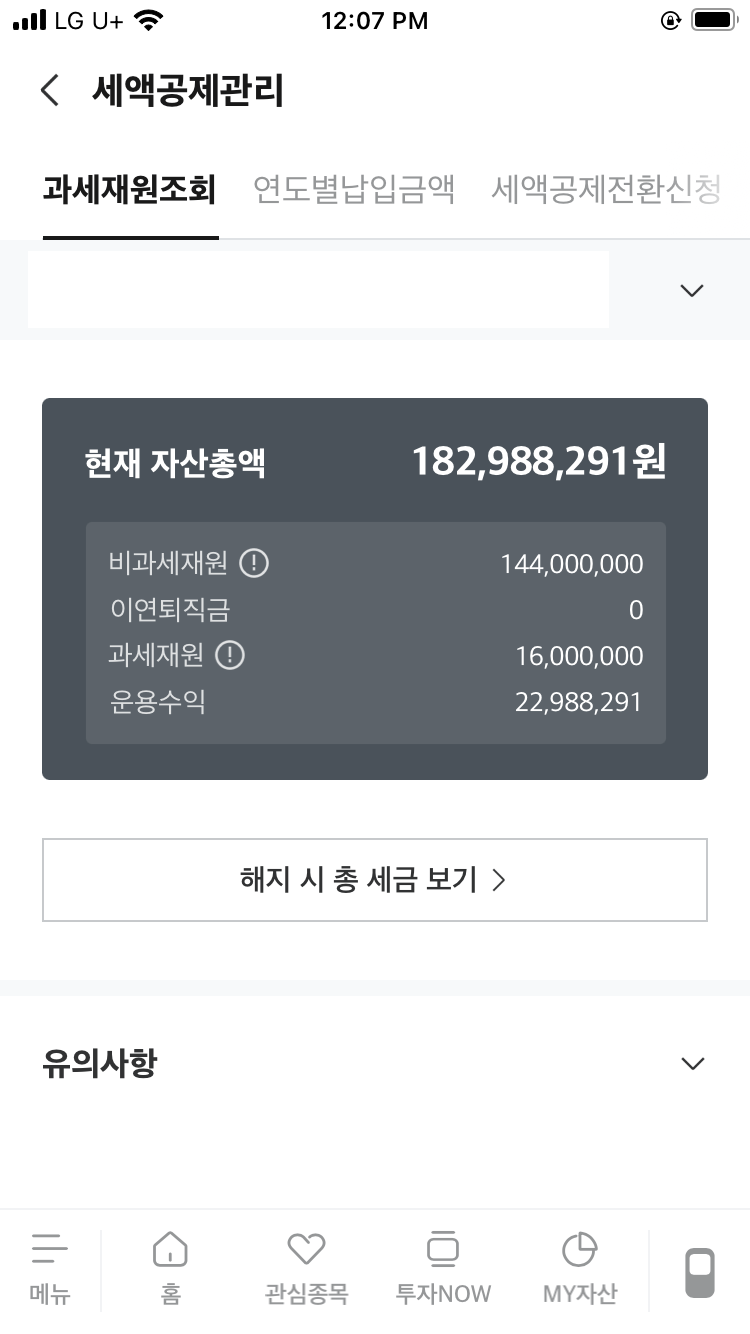Switch to 연도별납입금액 tab
The image size is (750, 1334).
pyautogui.click(x=354, y=190)
